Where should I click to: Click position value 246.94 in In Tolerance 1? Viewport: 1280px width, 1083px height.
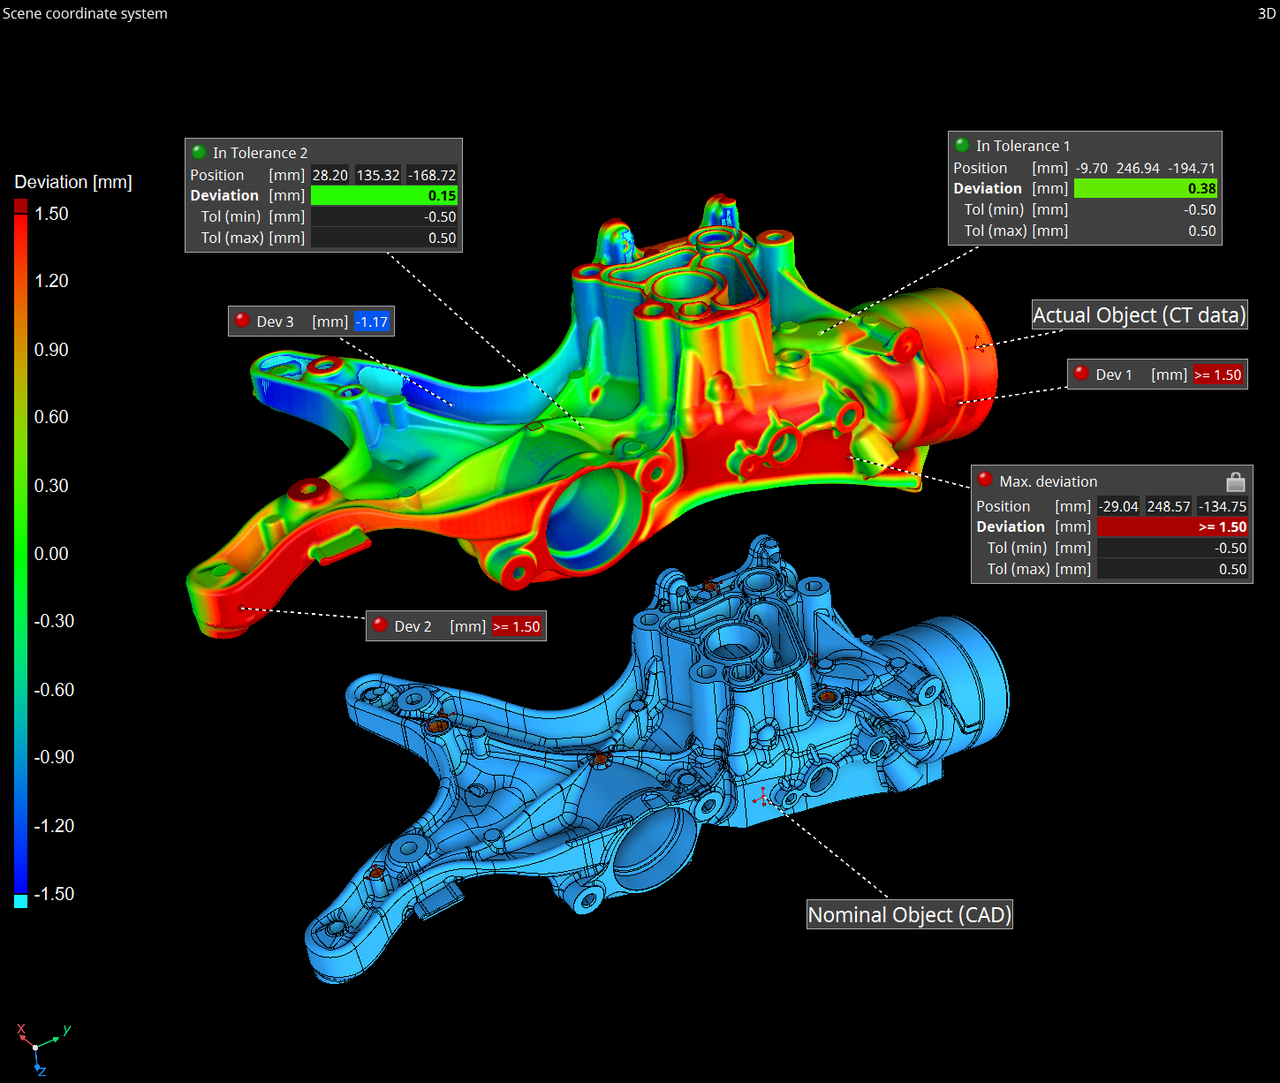[x=1138, y=168]
